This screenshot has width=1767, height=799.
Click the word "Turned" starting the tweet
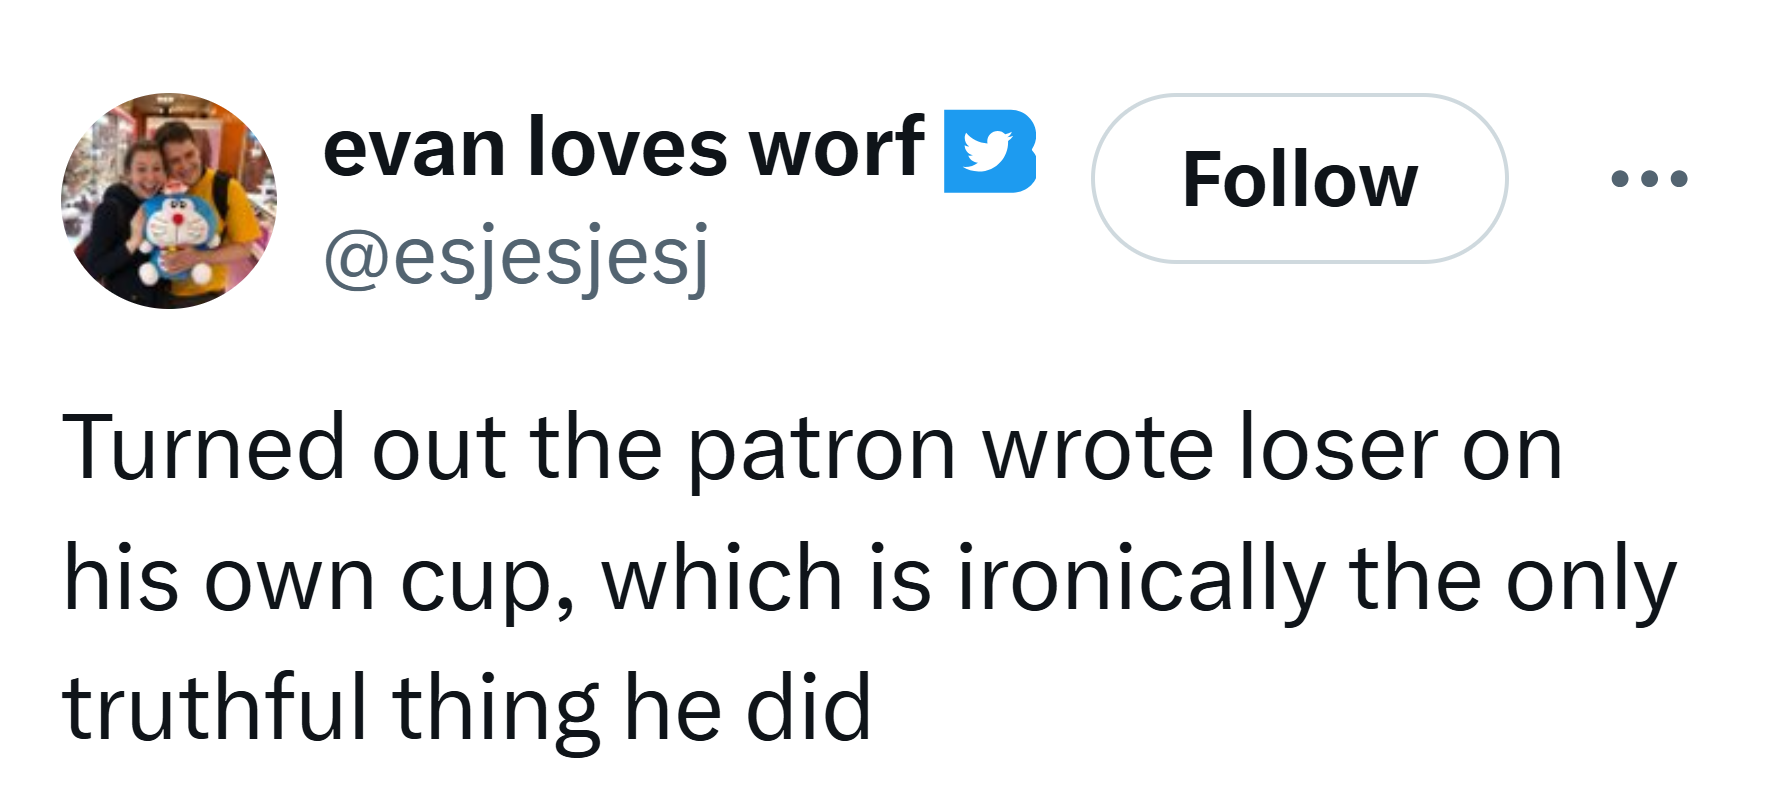coord(204,449)
